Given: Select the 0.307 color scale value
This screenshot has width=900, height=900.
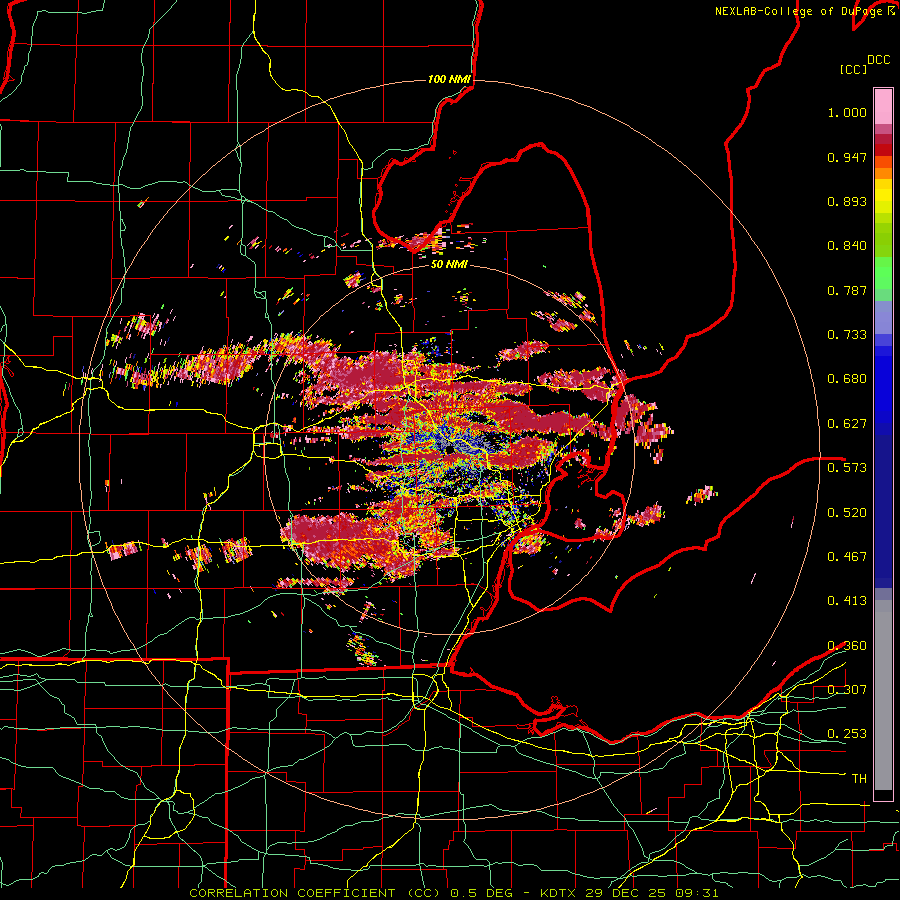Looking at the screenshot, I should [847, 690].
